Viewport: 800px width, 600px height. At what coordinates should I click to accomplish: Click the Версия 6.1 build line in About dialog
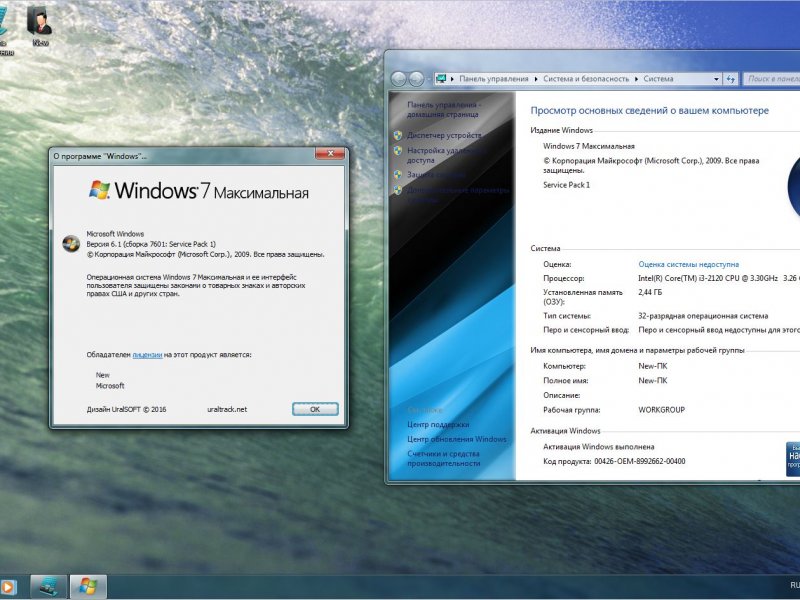point(151,244)
